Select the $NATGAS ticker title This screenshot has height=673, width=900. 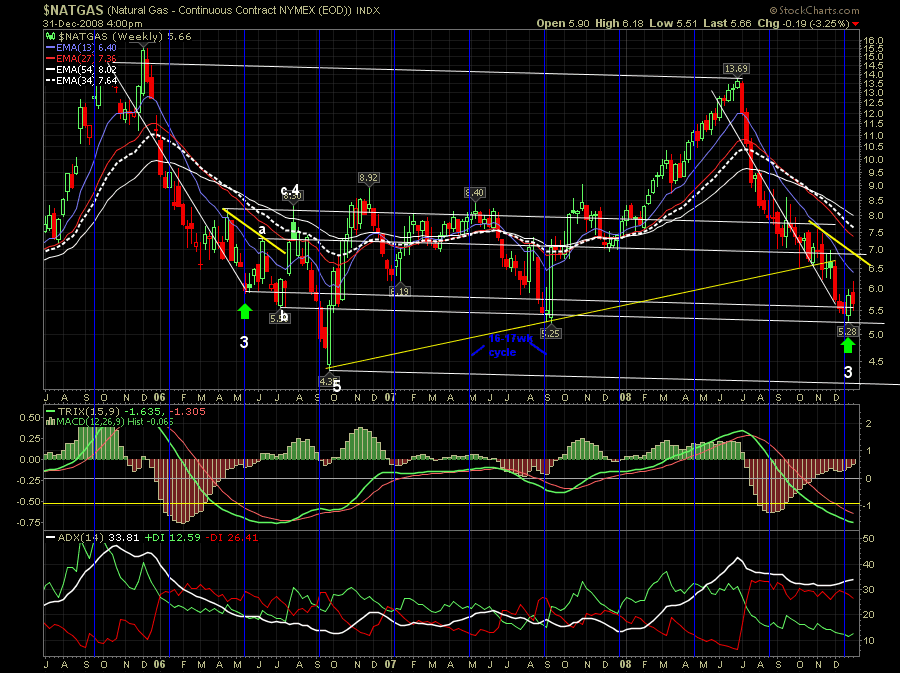pyautogui.click(x=73, y=10)
